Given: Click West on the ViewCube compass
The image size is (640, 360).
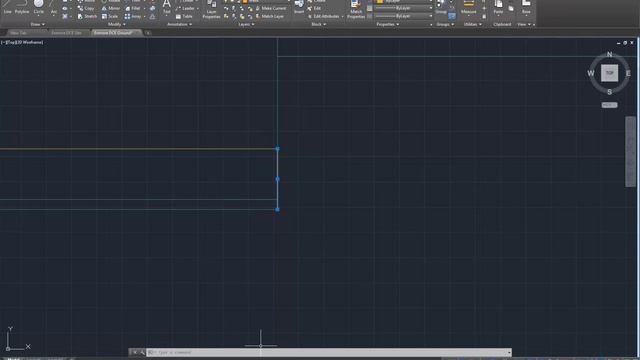Looking at the screenshot, I should point(591,73).
